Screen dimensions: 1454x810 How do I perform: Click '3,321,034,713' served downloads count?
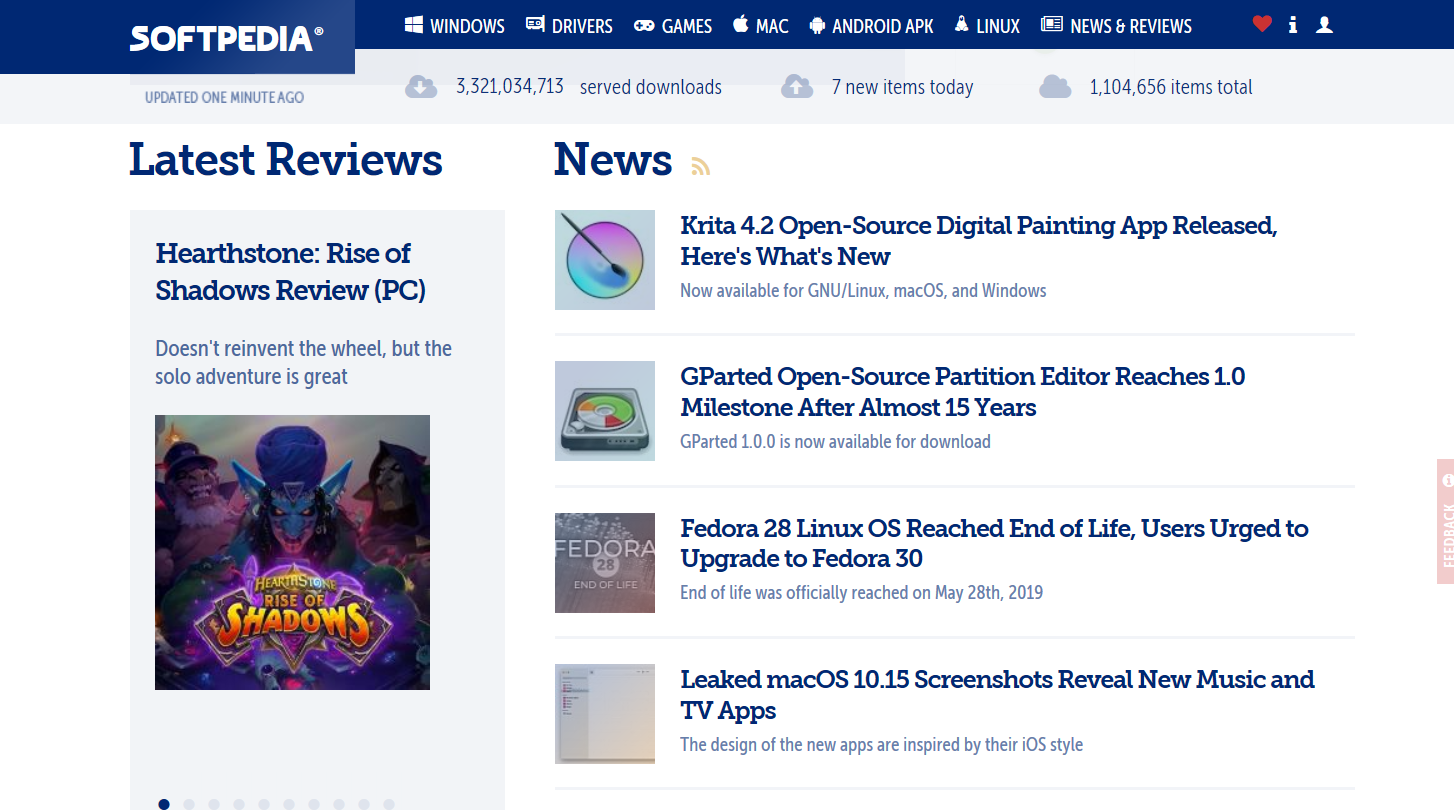510,87
